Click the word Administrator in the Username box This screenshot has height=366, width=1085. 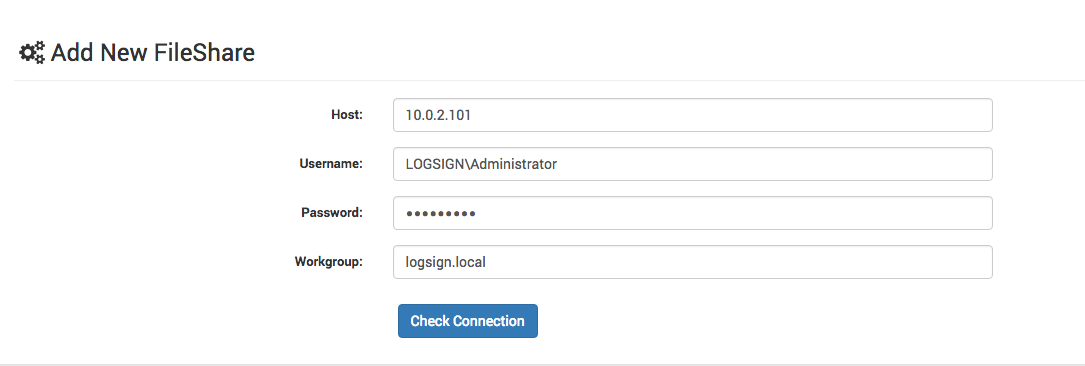515,165
